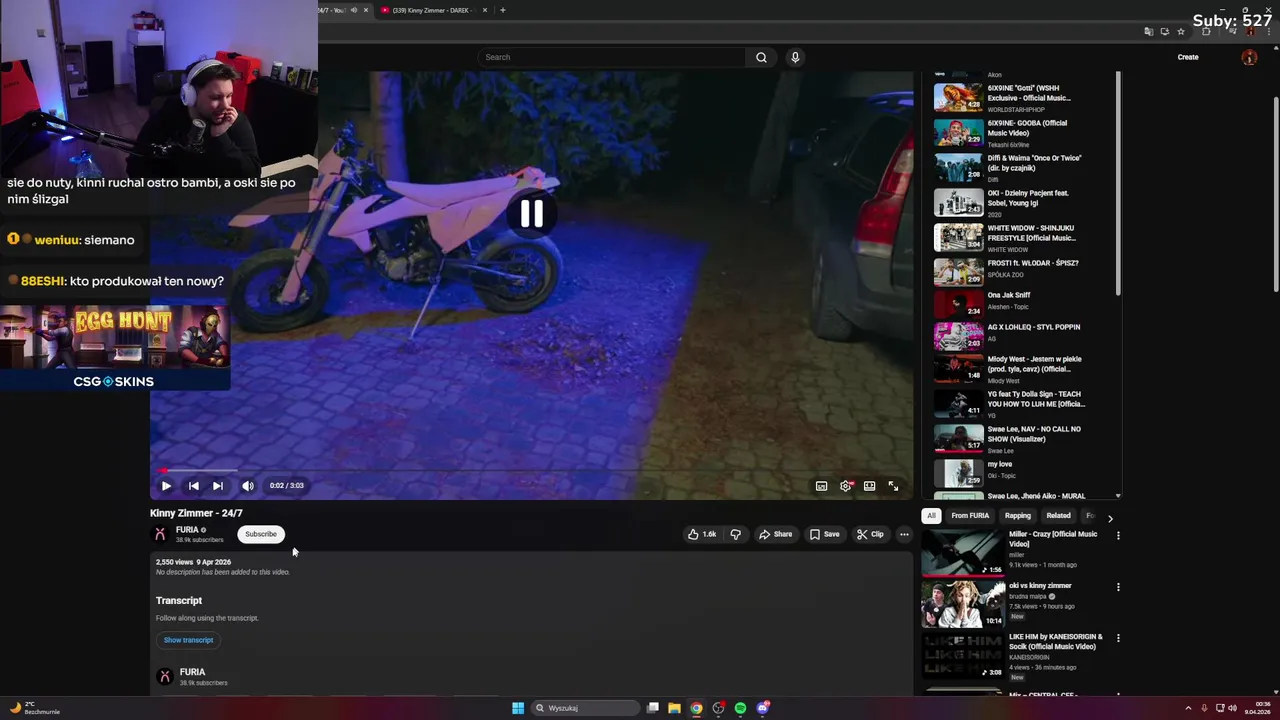Open more actions menu below video
Image resolution: width=1280 pixels, height=720 pixels.
click(x=904, y=534)
